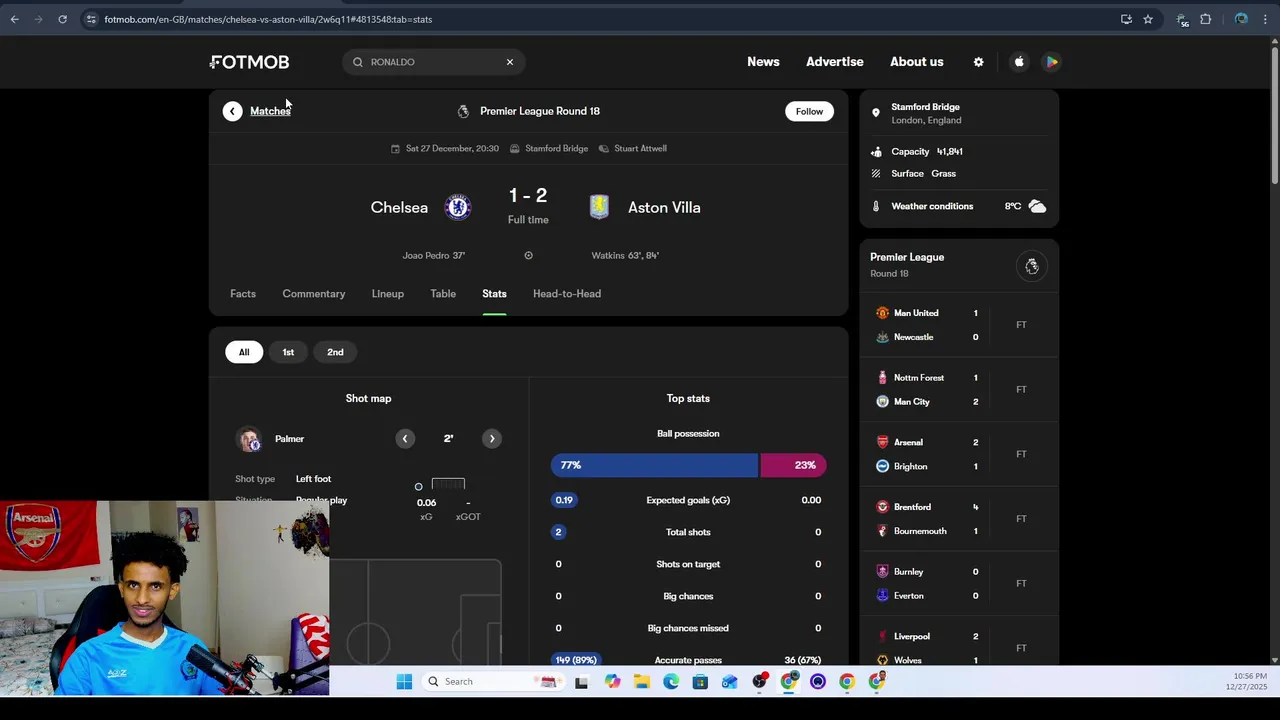The height and width of the screenshot is (720, 1280).
Task: Show the previous shot in the shot map
Action: click(x=405, y=438)
